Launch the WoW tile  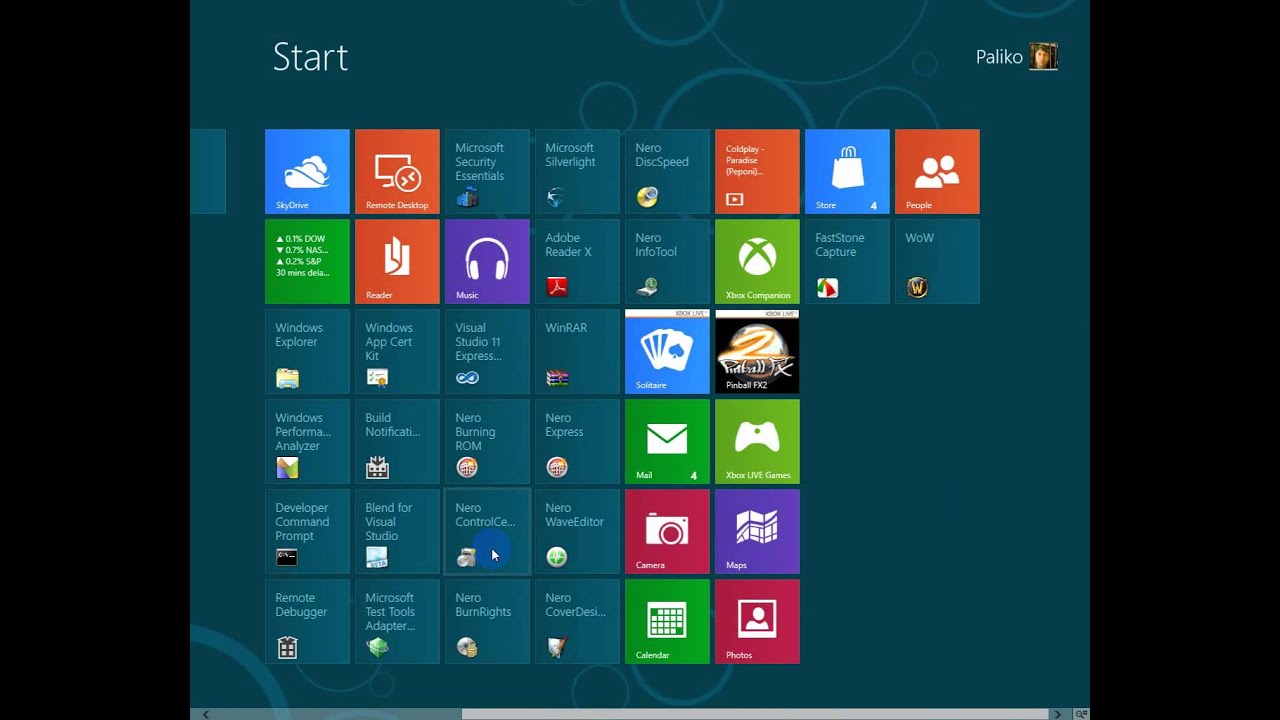click(x=937, y=261)
